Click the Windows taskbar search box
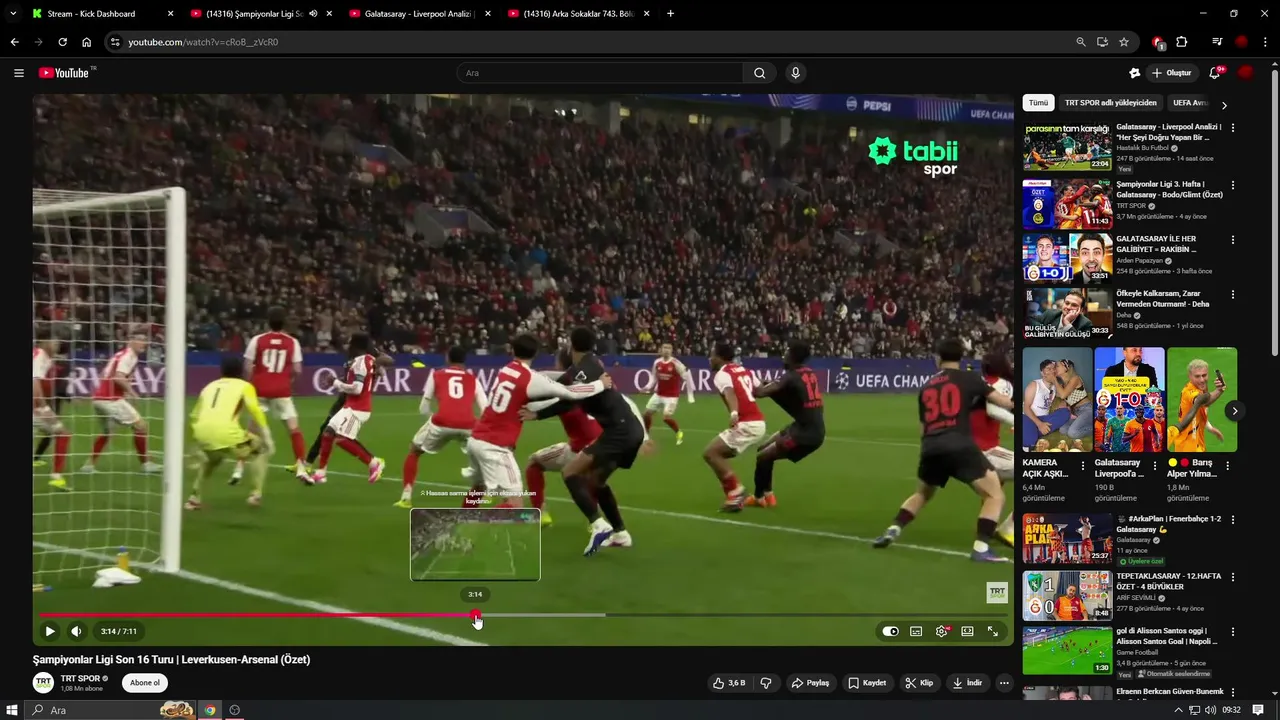 (x=110, y=710)
